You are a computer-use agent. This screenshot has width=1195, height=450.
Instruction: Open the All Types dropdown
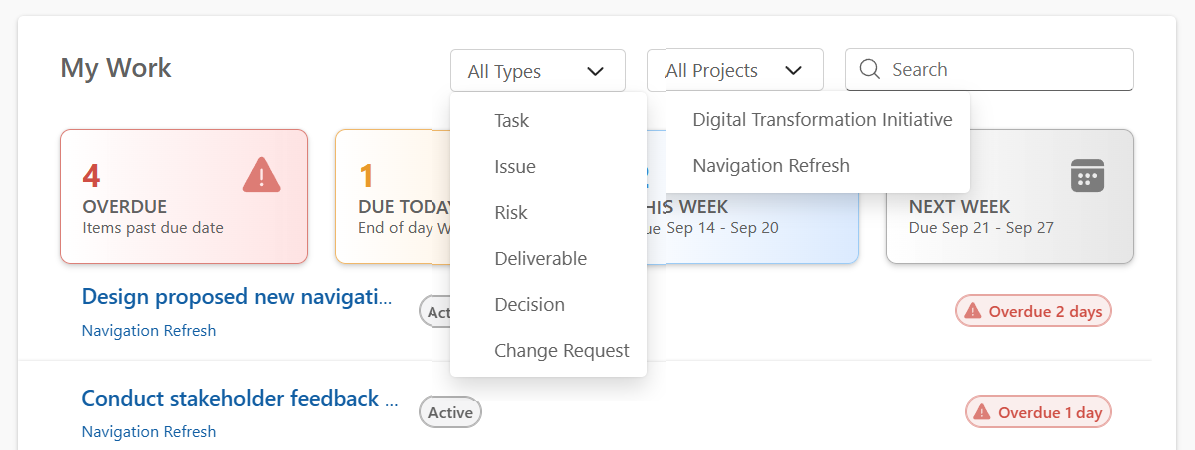[537, 71]
